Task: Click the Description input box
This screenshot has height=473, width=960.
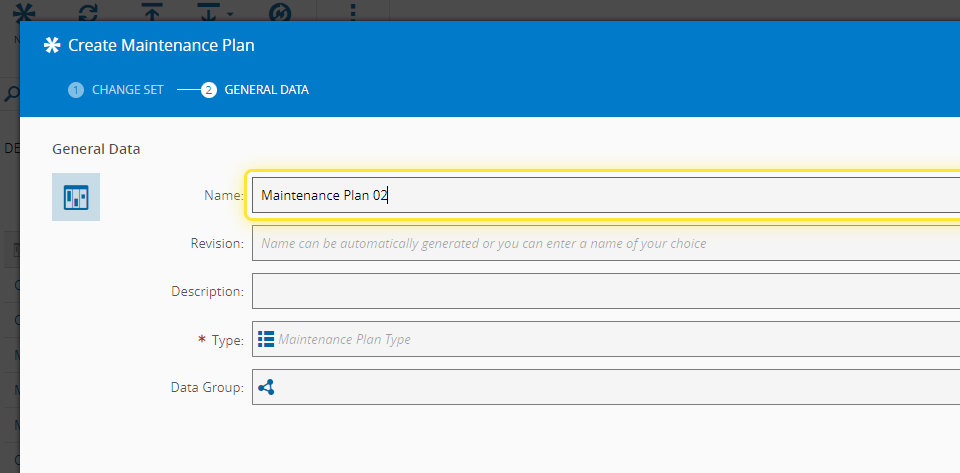Action: 600,291
